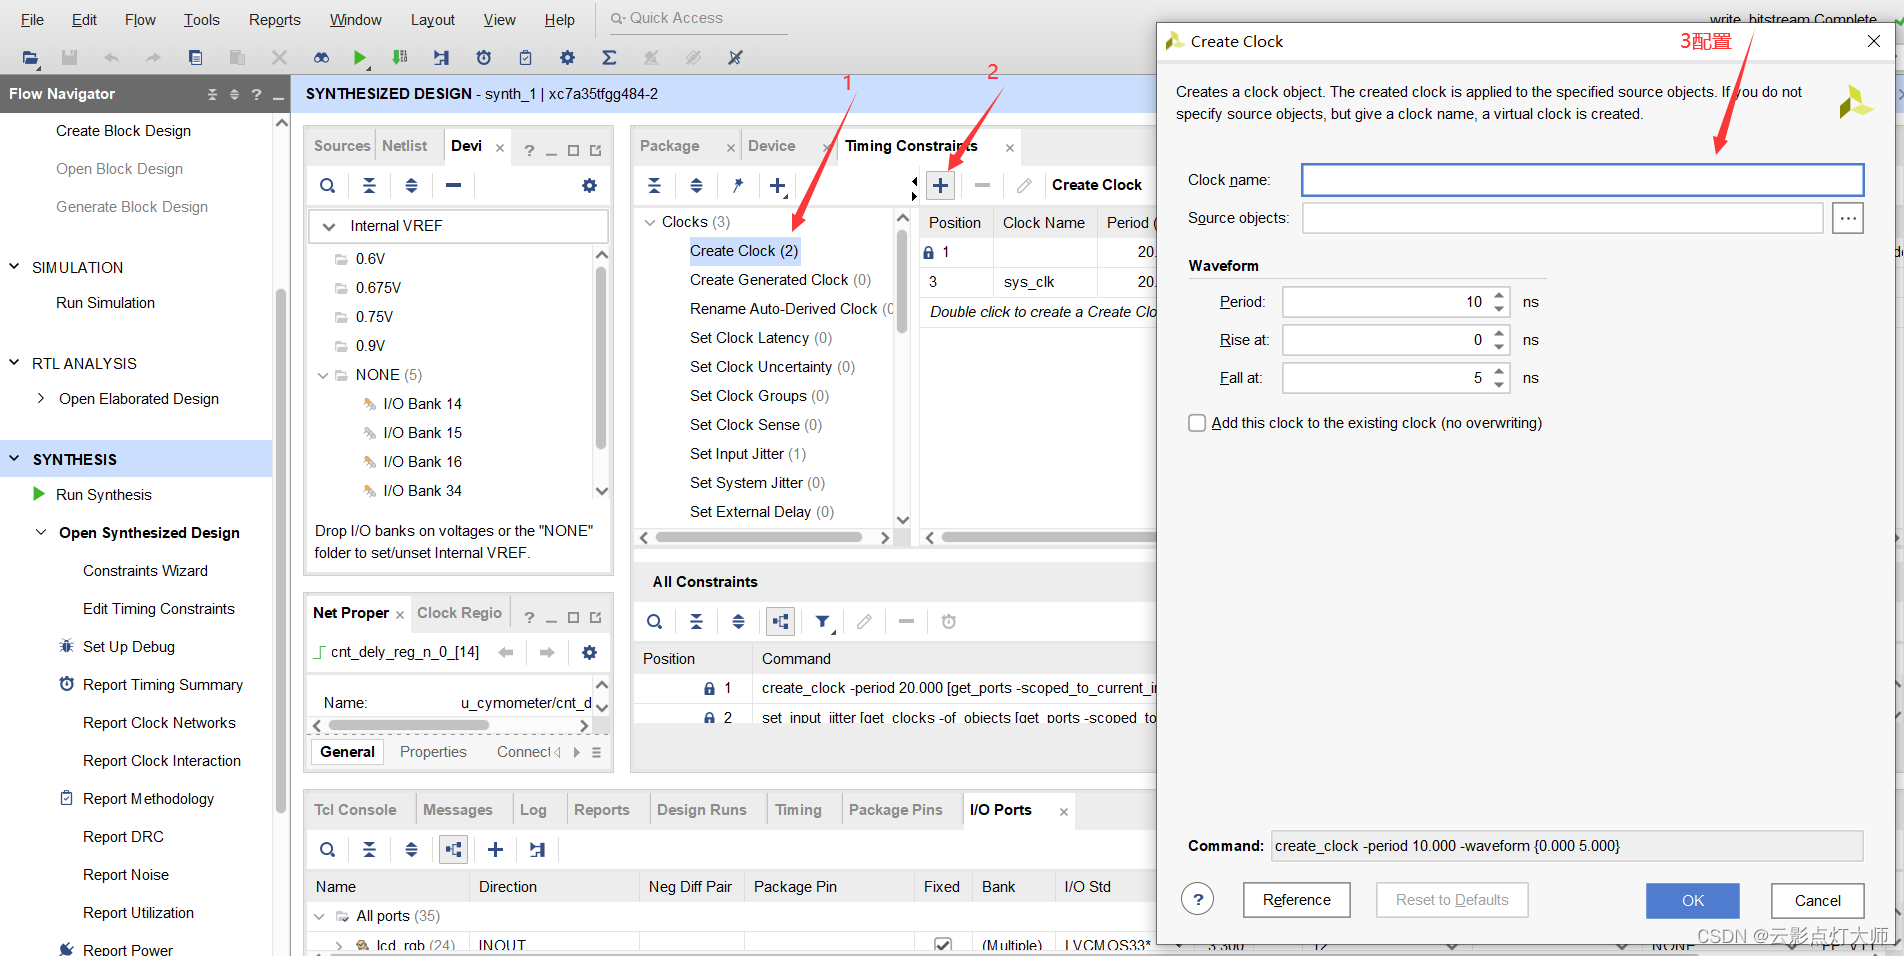Collapse RTL ANALYSIS section

[14, 363]
